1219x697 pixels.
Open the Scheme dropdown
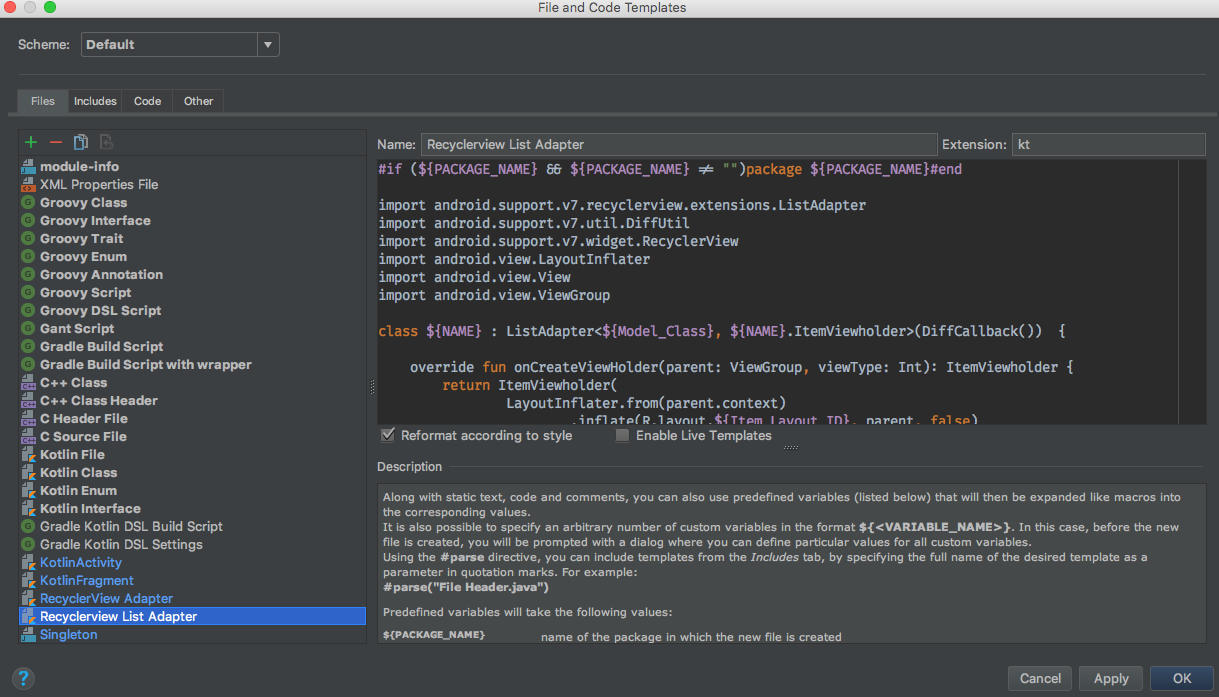267,44
